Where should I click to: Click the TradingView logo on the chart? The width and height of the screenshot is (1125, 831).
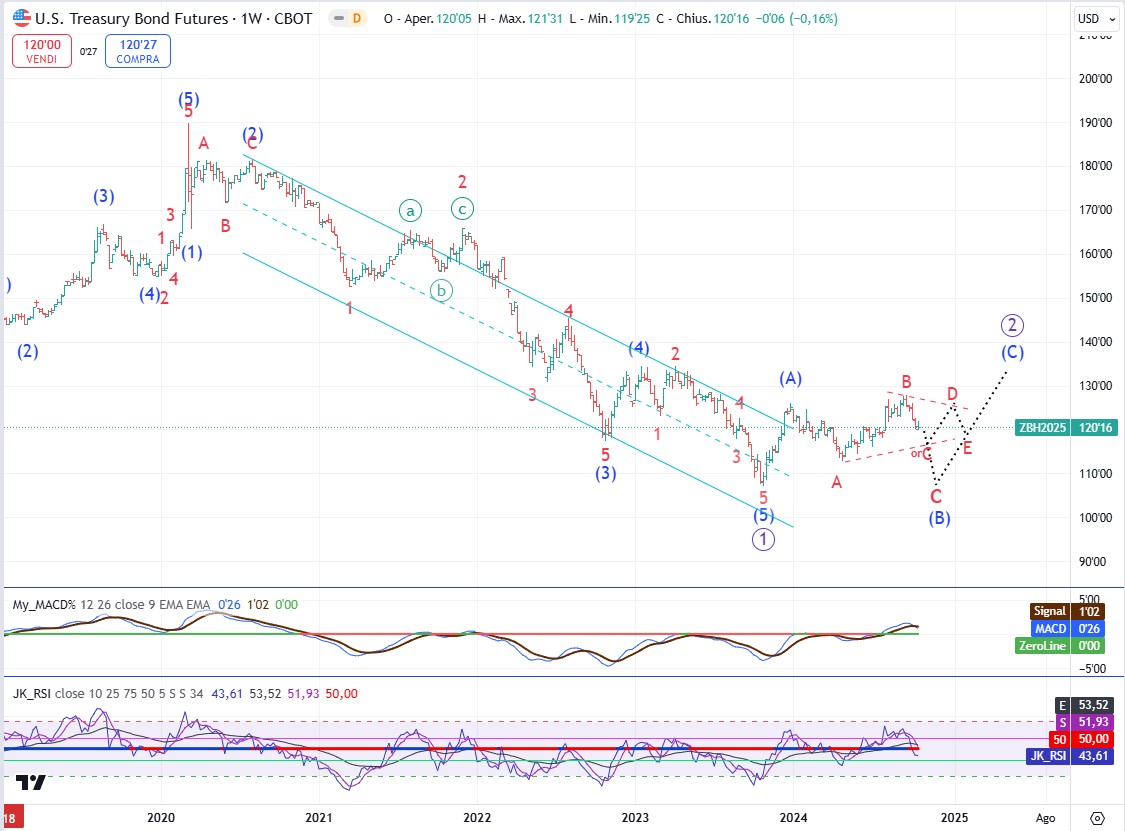point(31,782)
